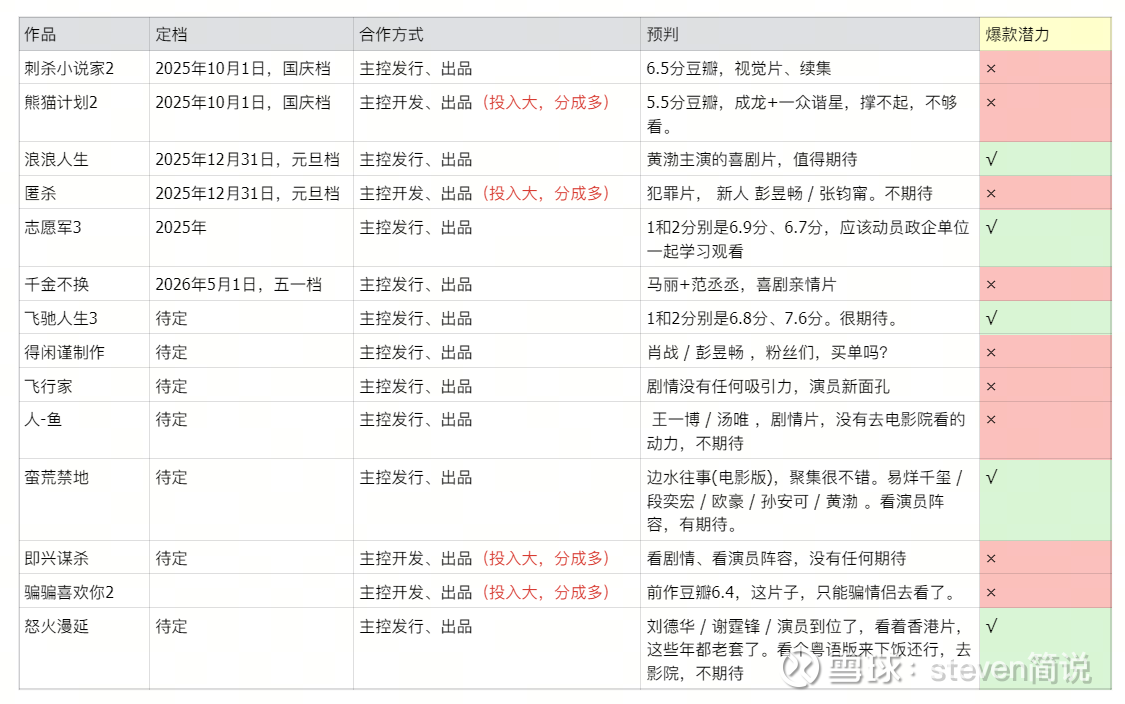The image size is (1125, 704).
Task: Click the × mark in the 千金不换 row
Action: pyautogui.click(x=991, y=285)
